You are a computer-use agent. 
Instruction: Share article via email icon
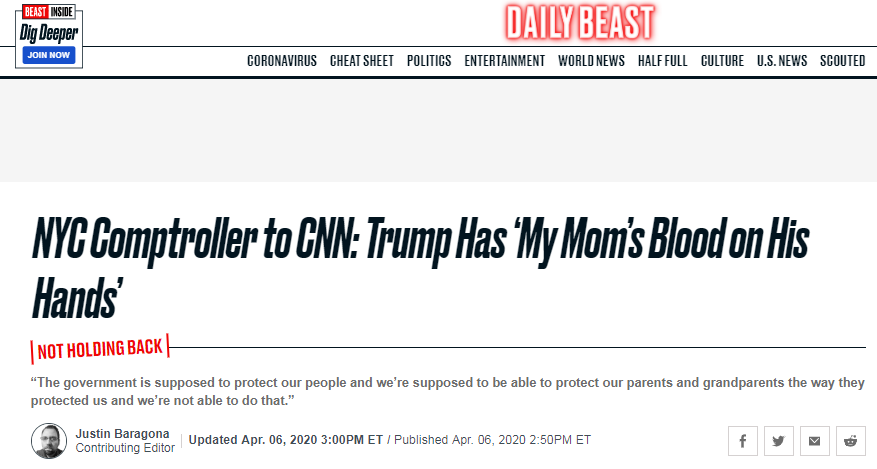pos(814,440)
